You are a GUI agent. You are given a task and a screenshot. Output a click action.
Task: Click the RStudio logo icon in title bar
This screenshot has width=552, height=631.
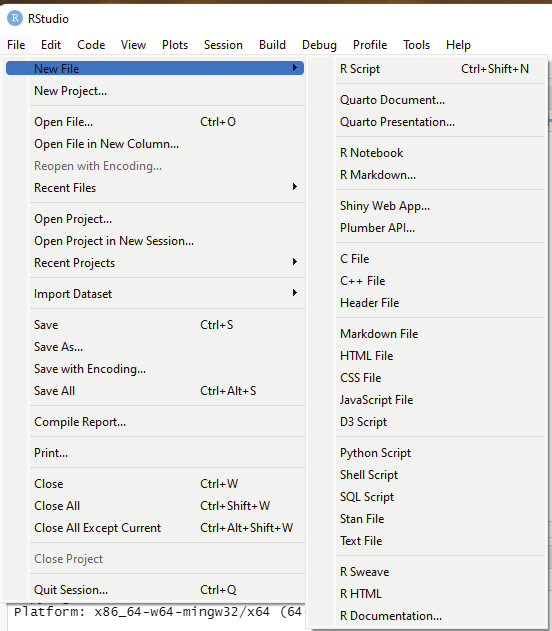click(15, 19)
